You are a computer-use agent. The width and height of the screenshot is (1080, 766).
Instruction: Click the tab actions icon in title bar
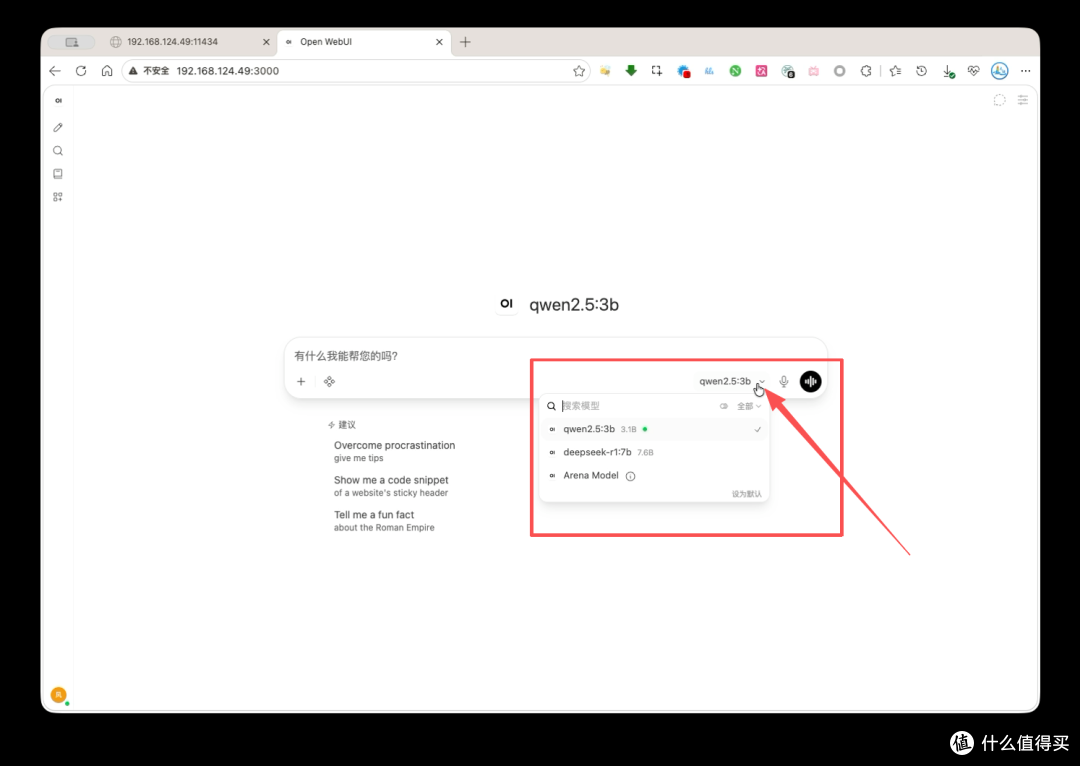72,42
